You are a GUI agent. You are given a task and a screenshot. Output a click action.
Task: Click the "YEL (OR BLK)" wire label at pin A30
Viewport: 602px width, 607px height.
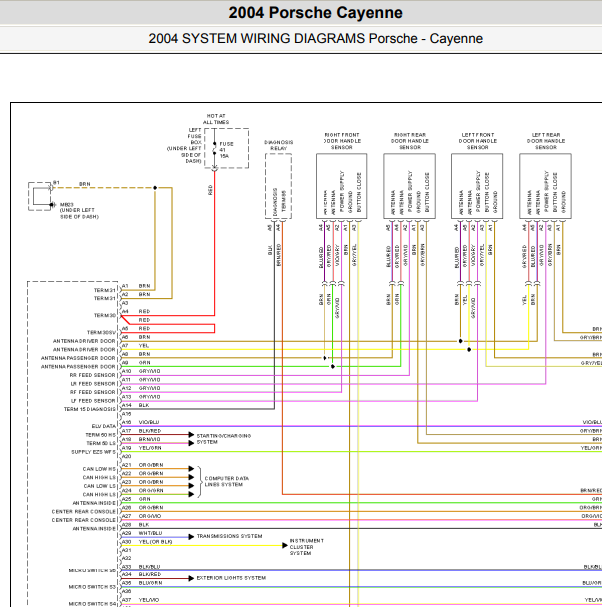coord(156,541)
